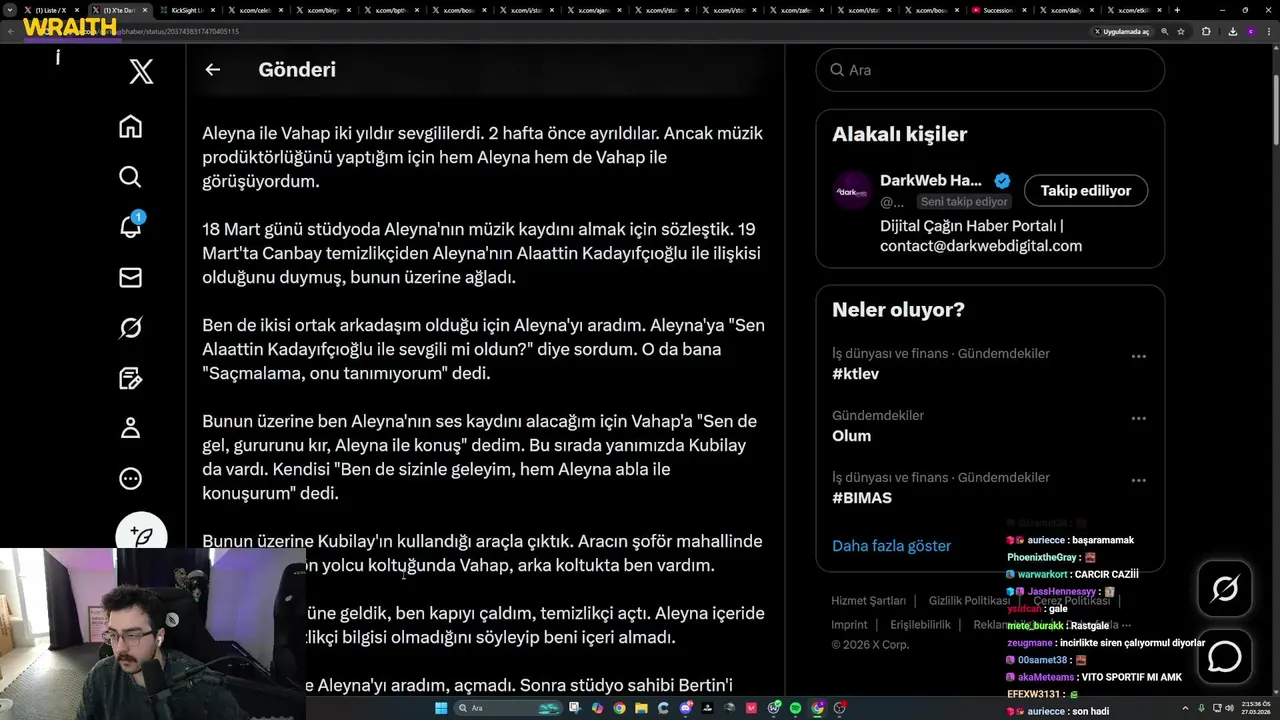Open Chrome three-dot menu

coord(1268,32)
